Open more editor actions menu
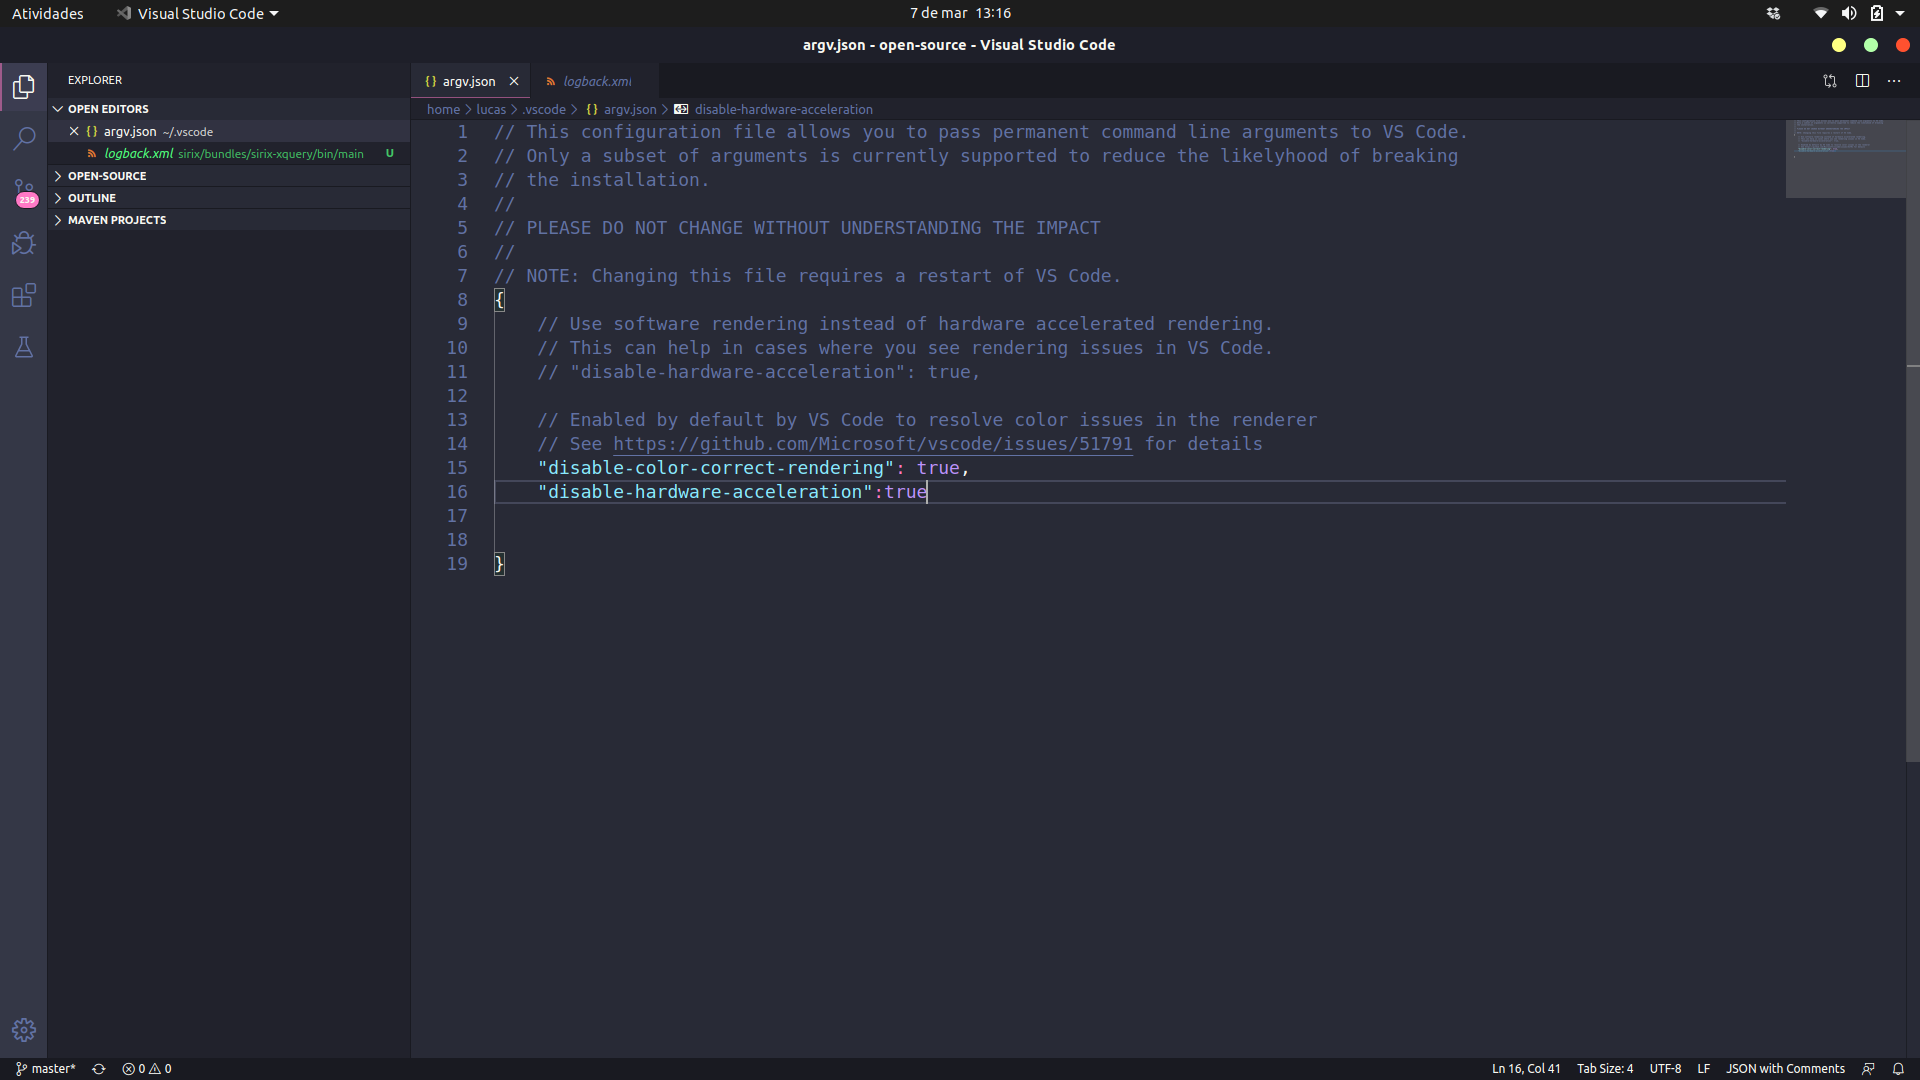Screen dimensions: 1920x1080 (x=1894, y=81)
